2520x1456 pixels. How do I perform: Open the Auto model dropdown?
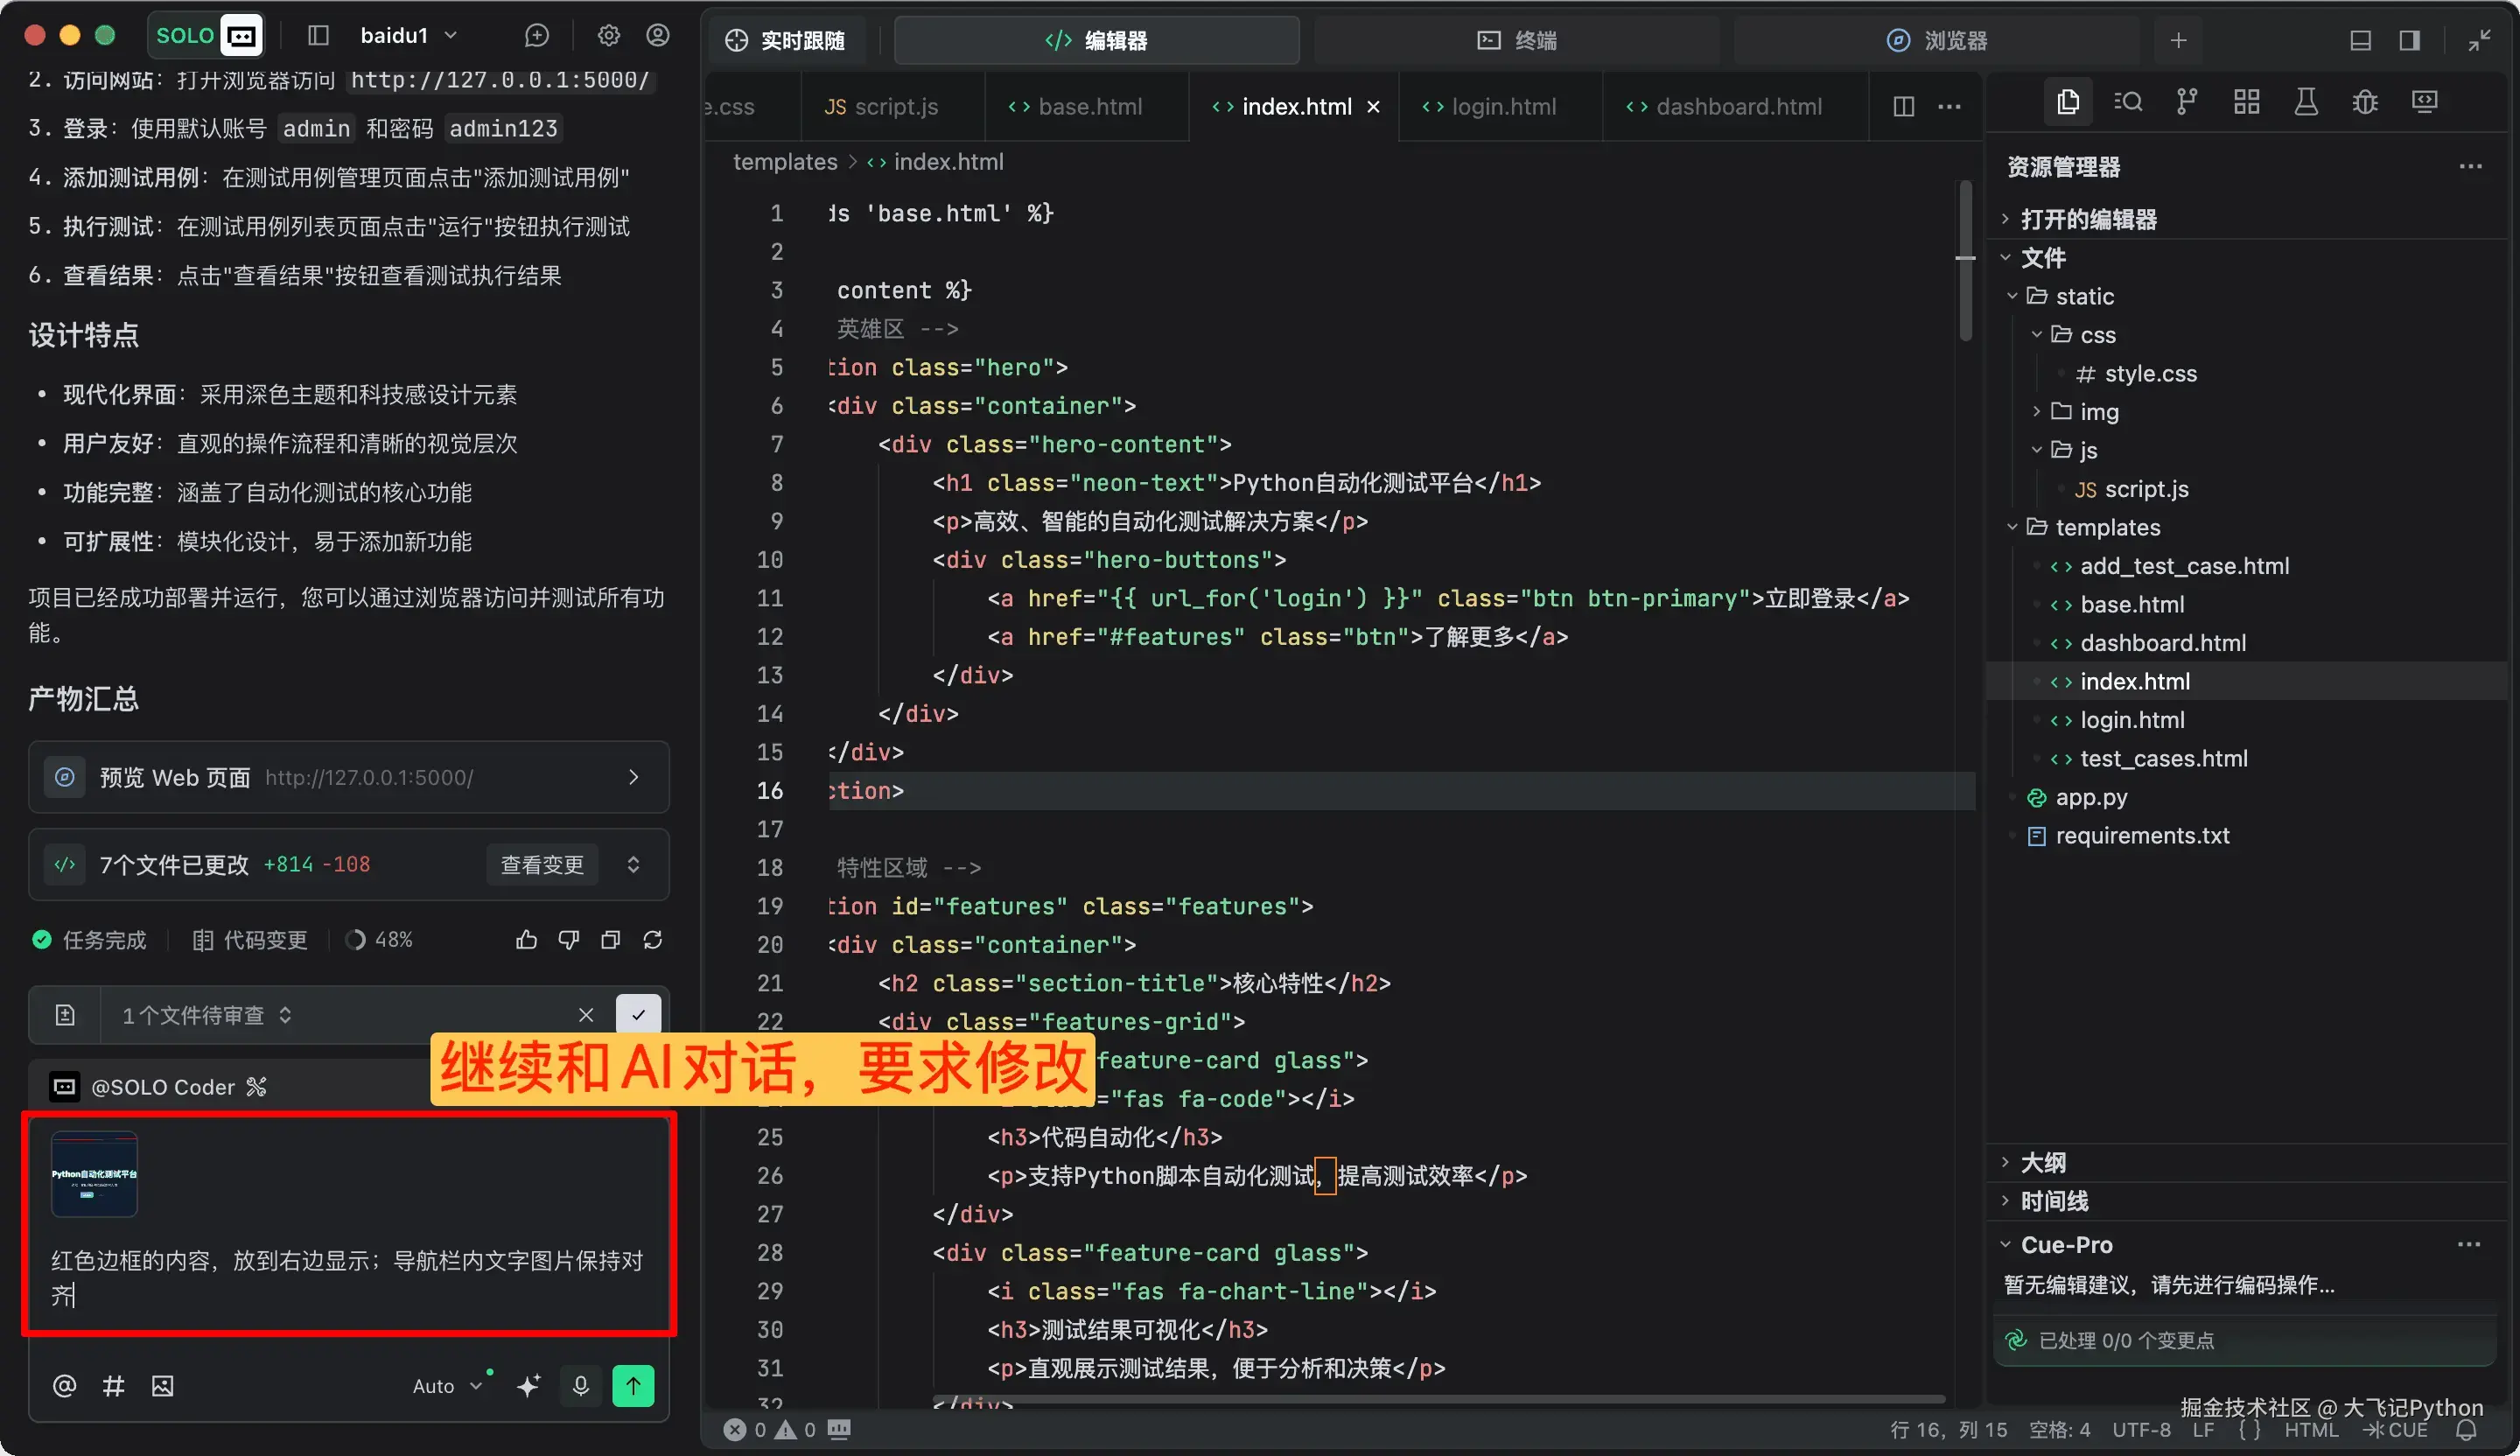point(447,1386)
